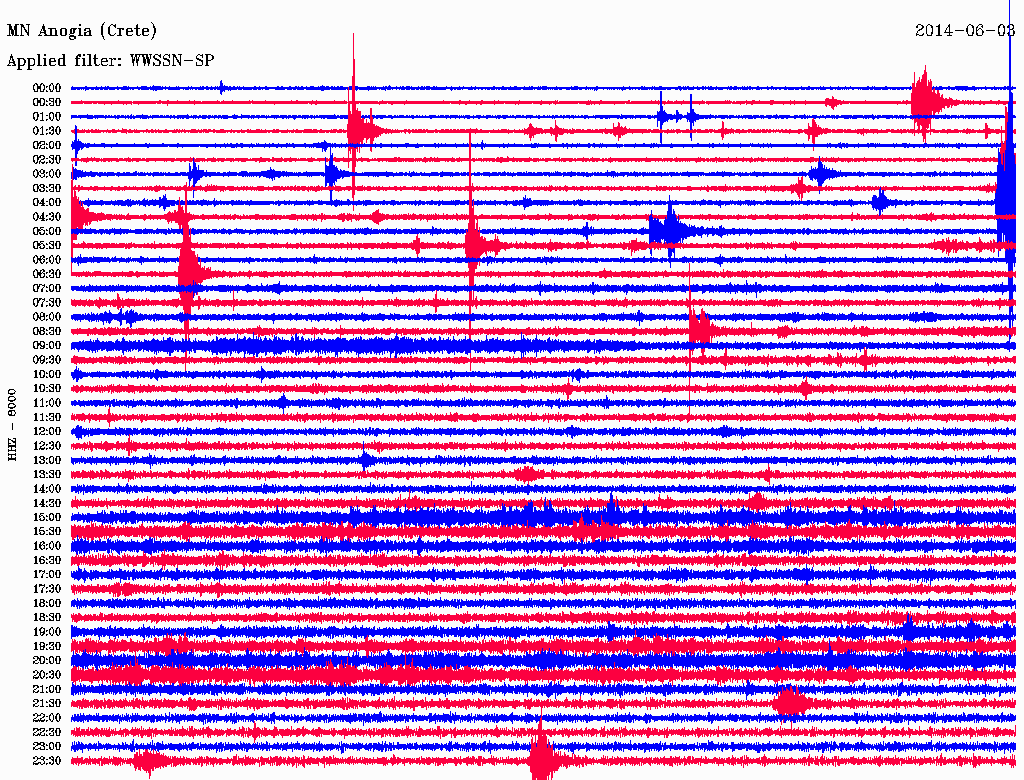This screenshot has width=1024, height=780.
Task: Select the 04:00 time label
Action: point(47,203)
